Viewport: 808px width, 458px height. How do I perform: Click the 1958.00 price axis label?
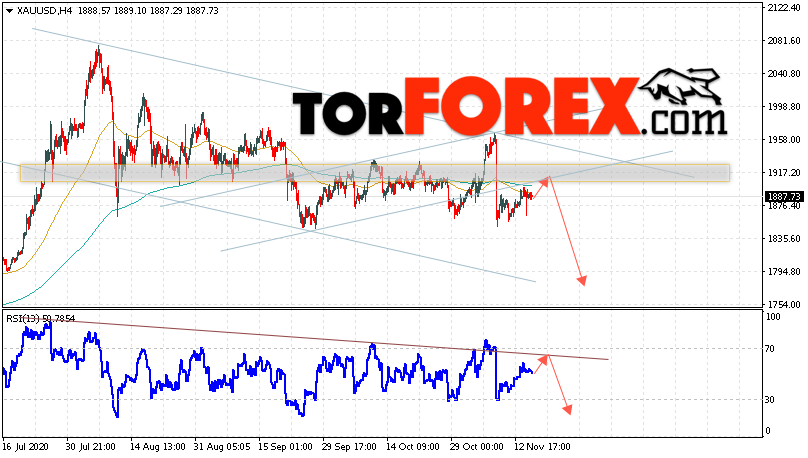tap(783, 140)
